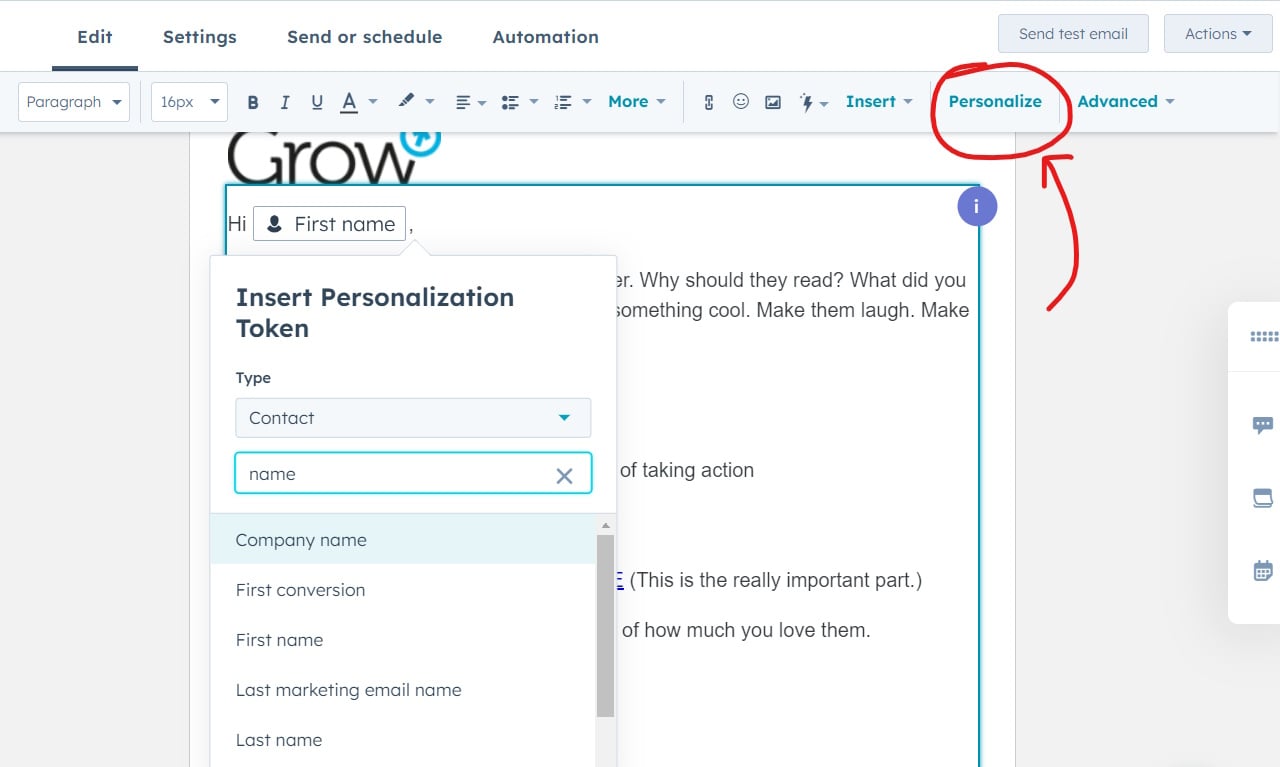The width and height of the screenshot is (1280, 767).
Task: Click the Send test email button
Action: [x=1073, y=34]
